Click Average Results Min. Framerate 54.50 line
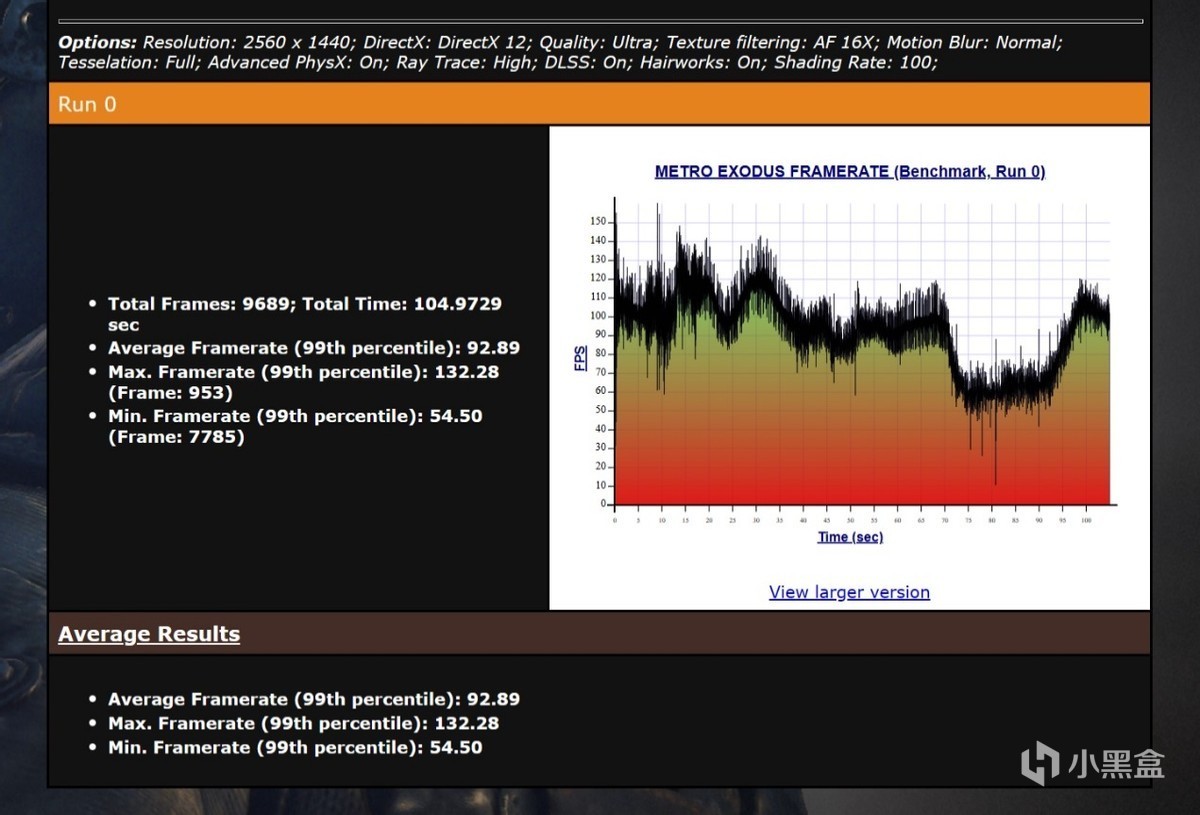Image resolution: width=1200 pixels, height=815 pixels. click(x=295, y=747)
